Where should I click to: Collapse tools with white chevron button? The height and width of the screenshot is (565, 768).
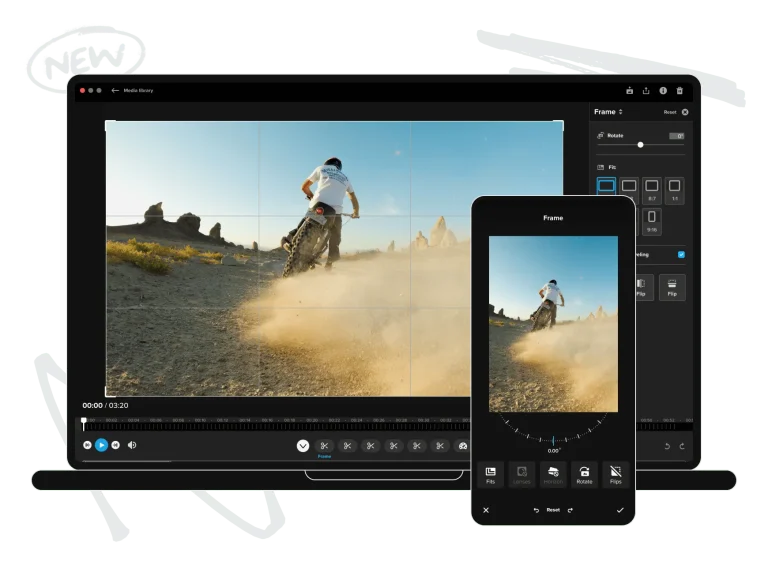tap(303, 446)
